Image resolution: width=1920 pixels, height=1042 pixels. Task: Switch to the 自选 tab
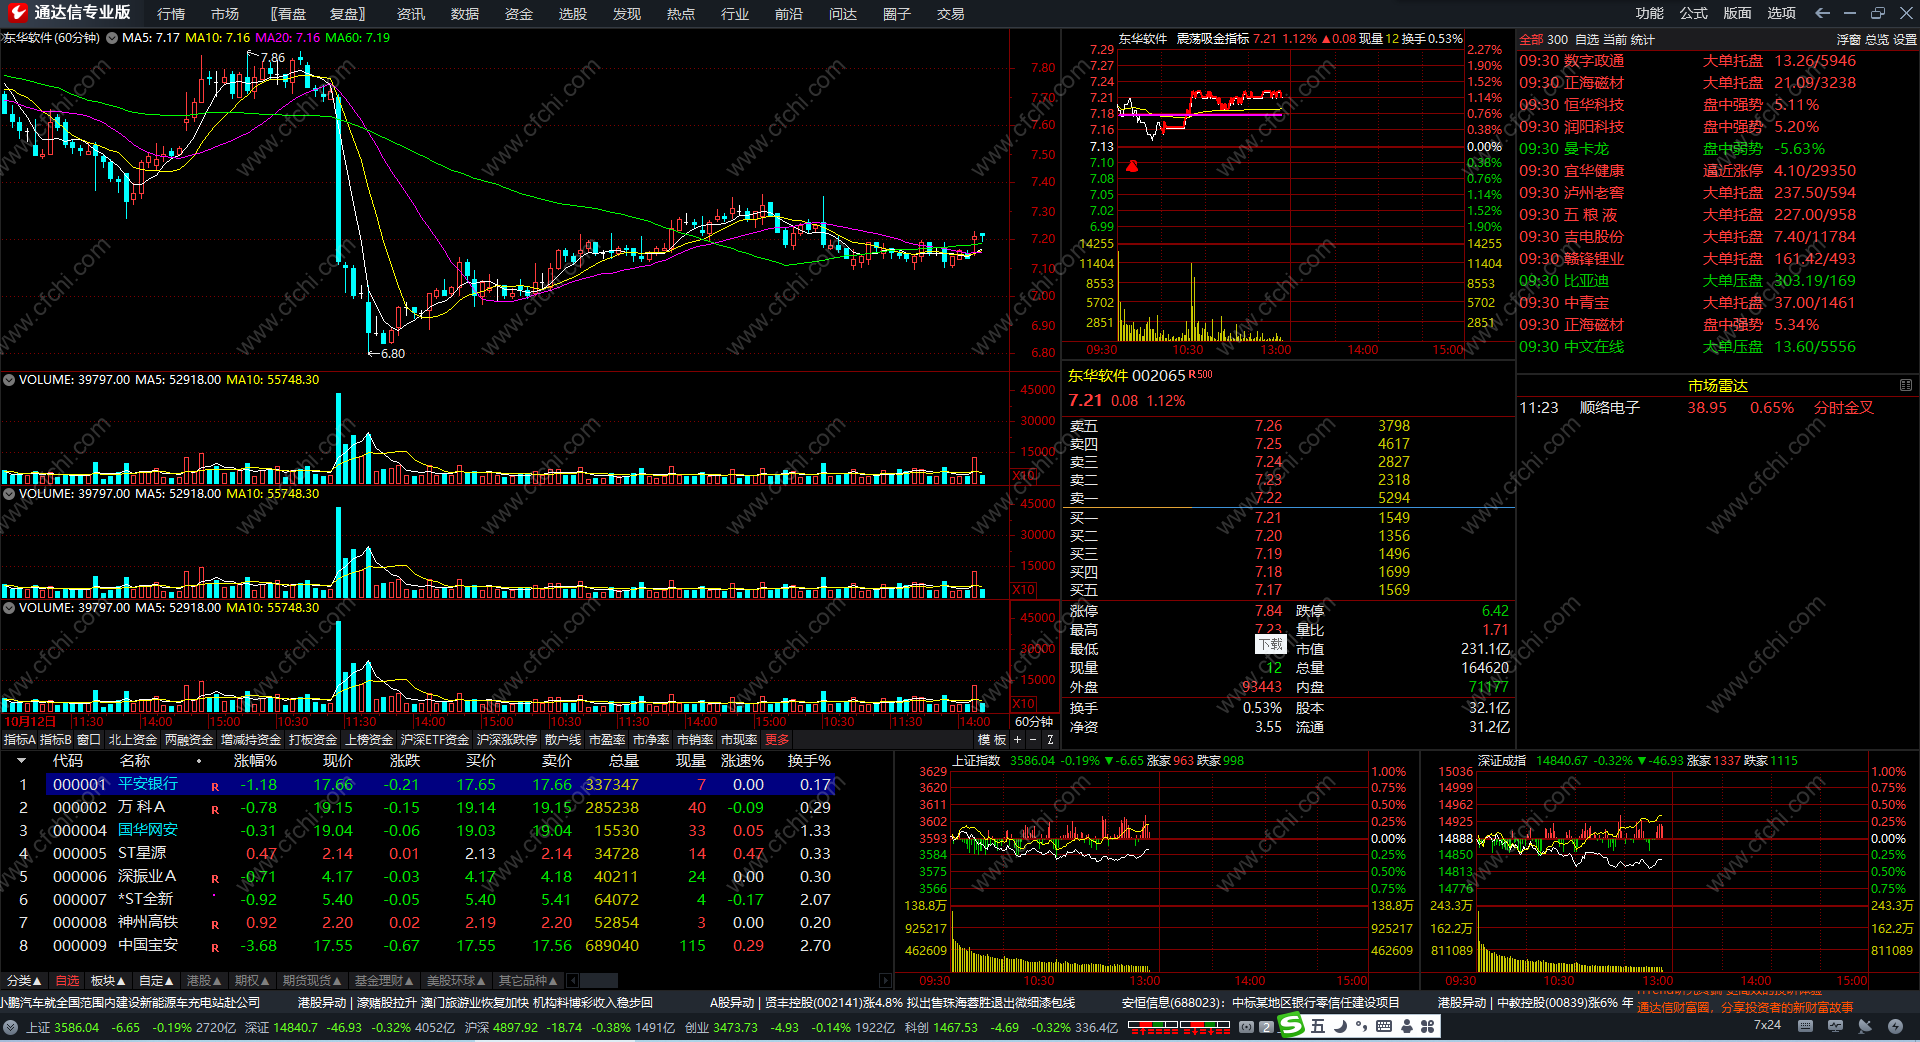(67, 981)
